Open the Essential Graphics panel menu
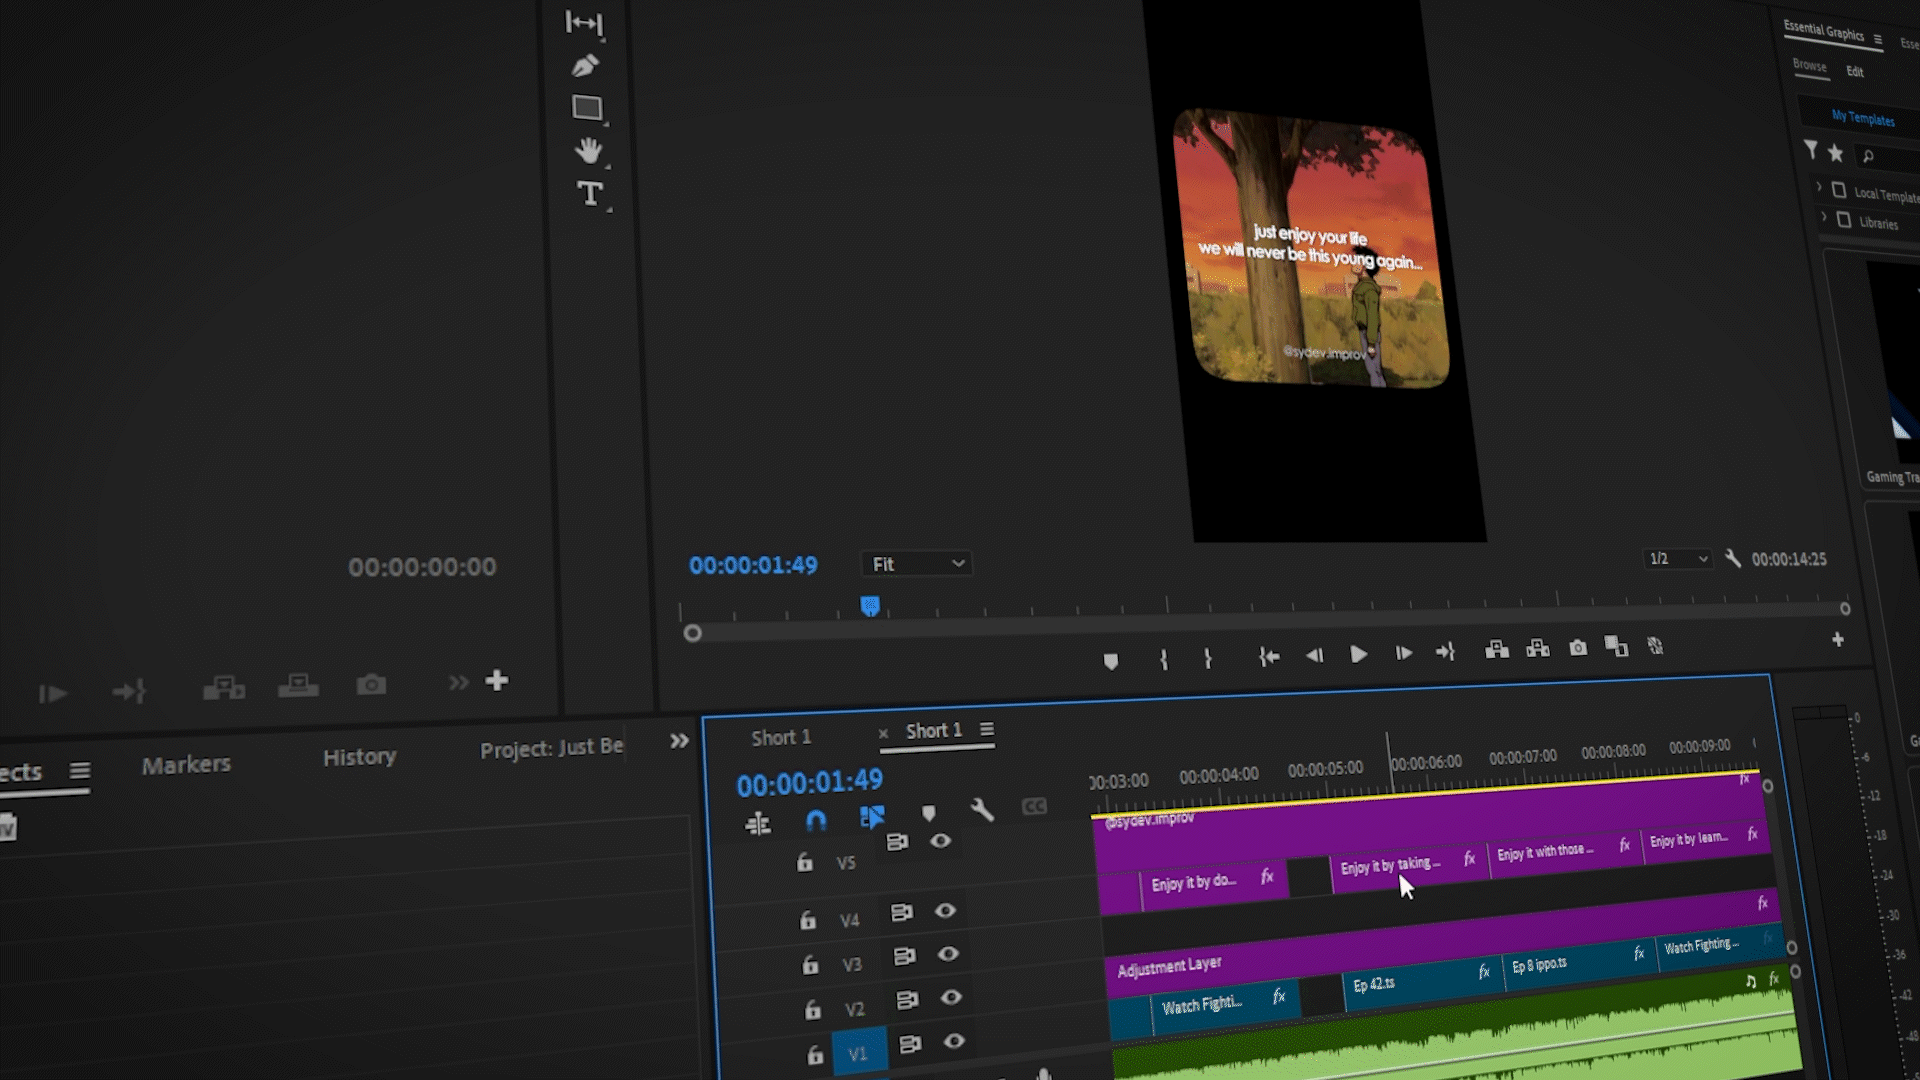Screen dimensions: 1920x1080 [1878, 40]
